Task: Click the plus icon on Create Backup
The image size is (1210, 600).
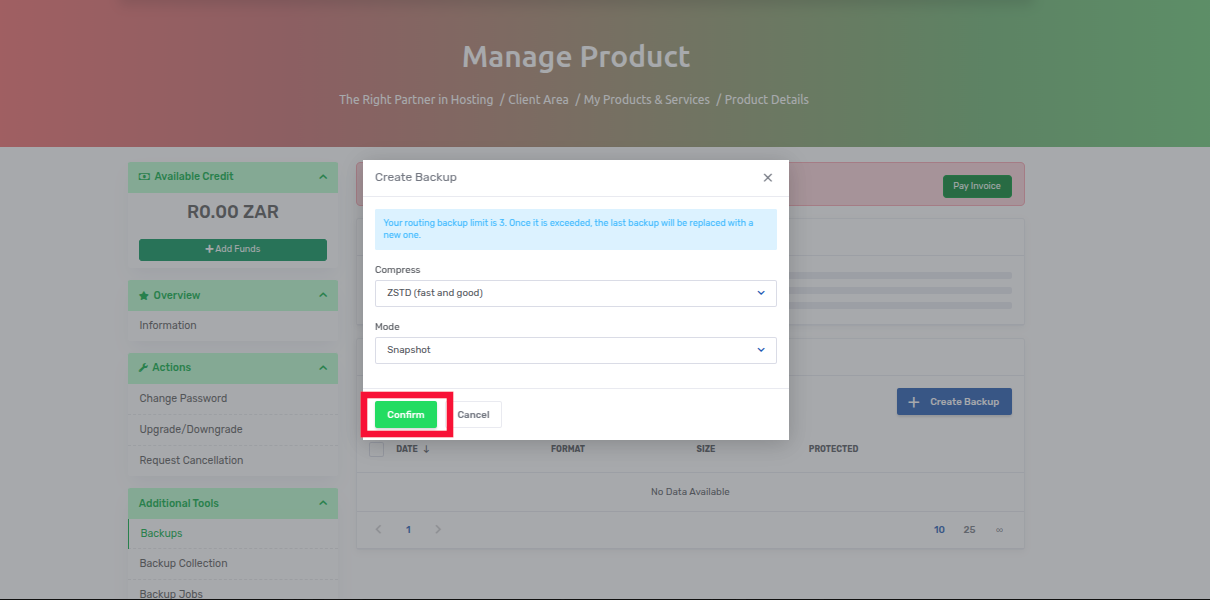Action: (x=913, y=401)
